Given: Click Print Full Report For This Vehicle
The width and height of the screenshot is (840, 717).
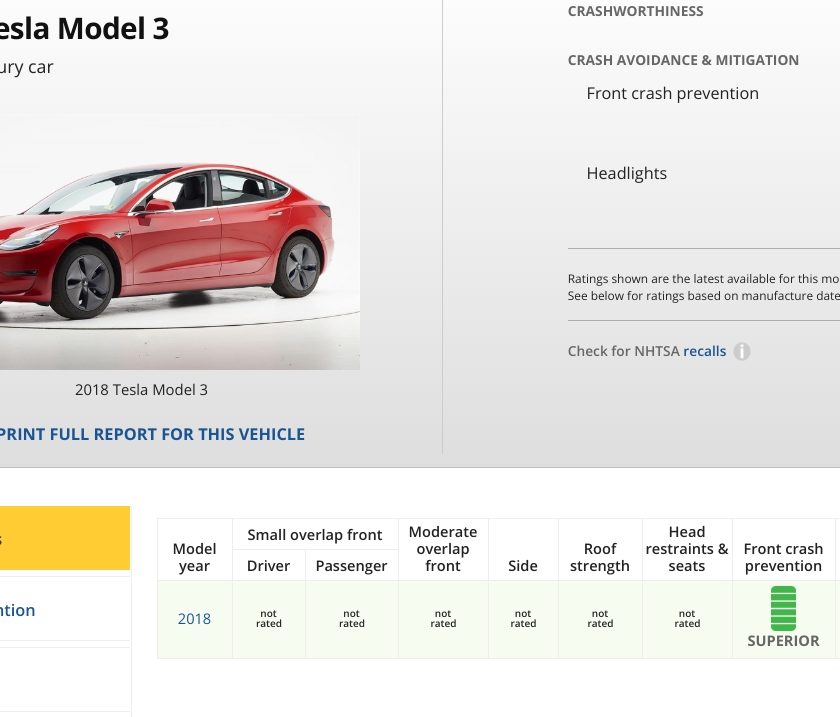Looking at the screenshot, I should pyautogui.click(x=152, y=434).
